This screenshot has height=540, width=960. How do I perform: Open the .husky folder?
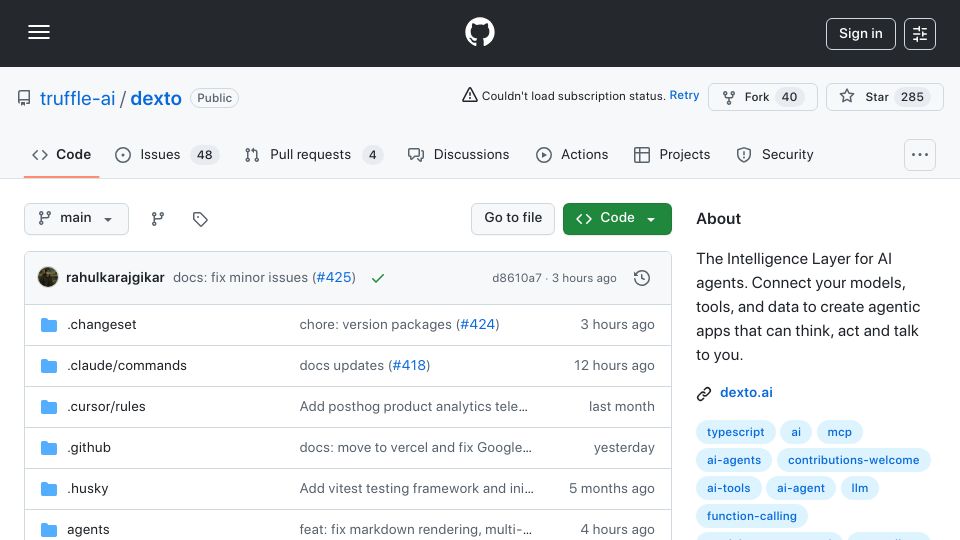pos(88,489)
